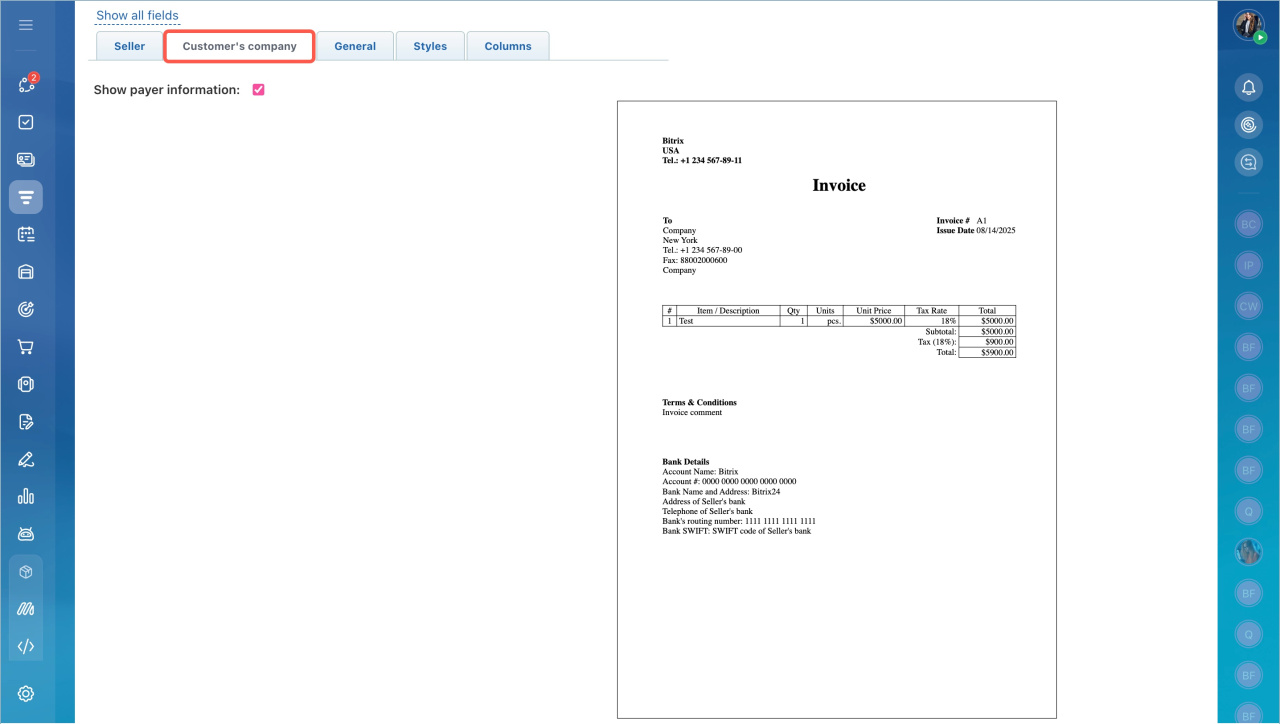The width and height of the screenshot is (1280, 724).
Task: Open the CW chat contact bubble
Action: 1248,307
